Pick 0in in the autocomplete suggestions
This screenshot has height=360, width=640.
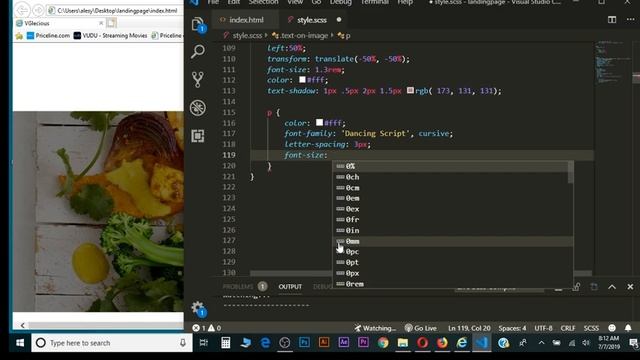[451, 230]
